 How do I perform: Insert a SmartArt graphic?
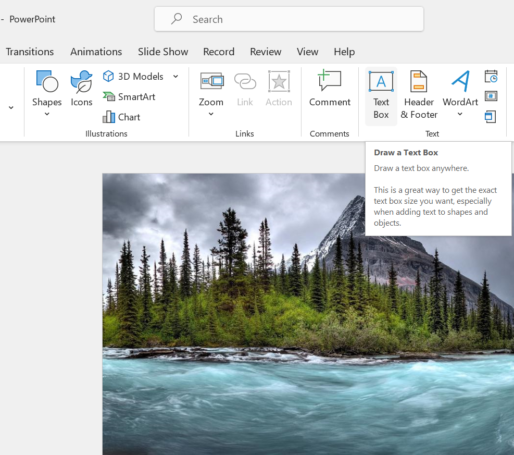(x=129, y=97)
